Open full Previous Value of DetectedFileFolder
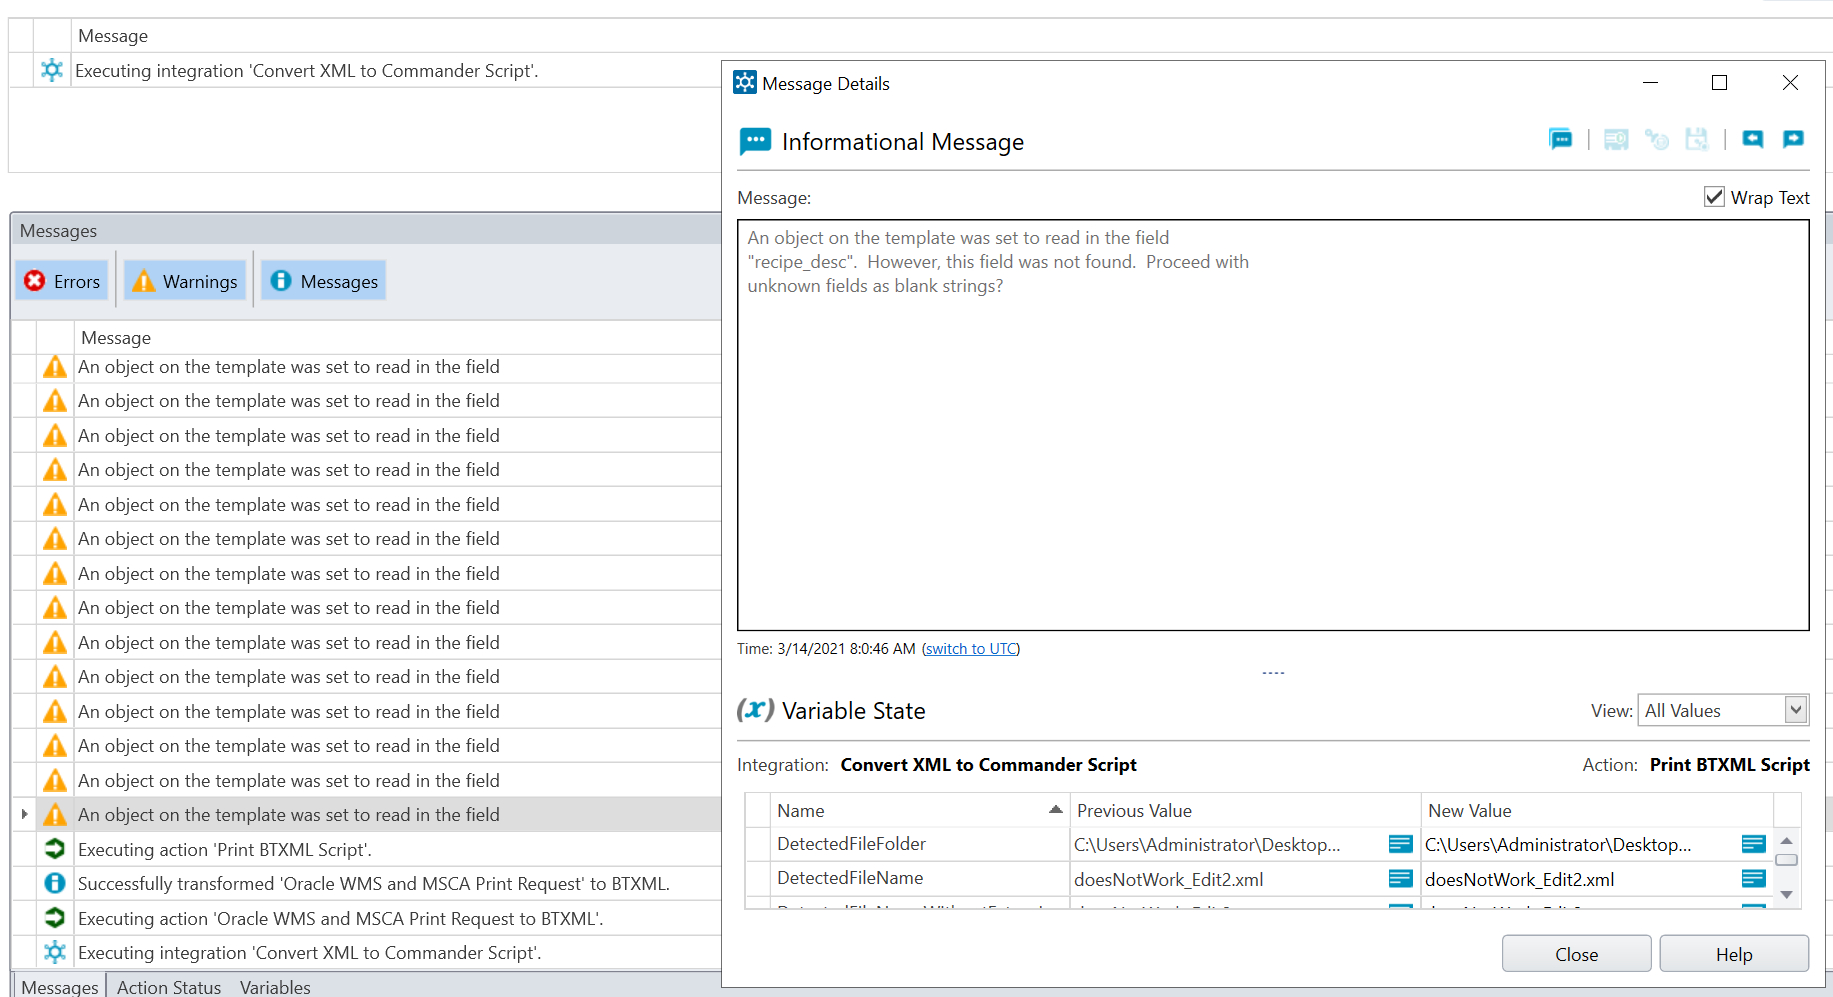The image size is (1833, 997). pyautogui.click(x=1400, y=844)
